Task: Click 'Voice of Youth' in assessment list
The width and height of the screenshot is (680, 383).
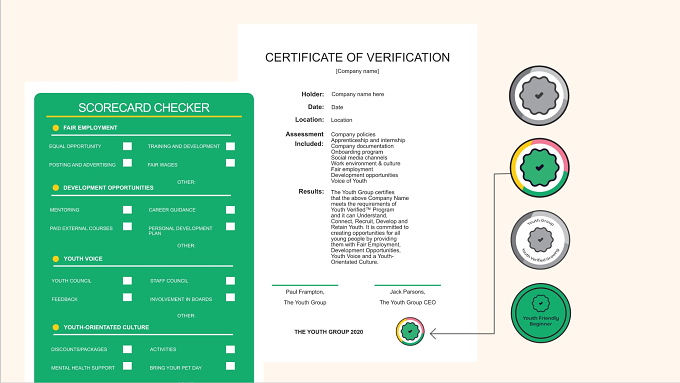Action: [349, 181]
